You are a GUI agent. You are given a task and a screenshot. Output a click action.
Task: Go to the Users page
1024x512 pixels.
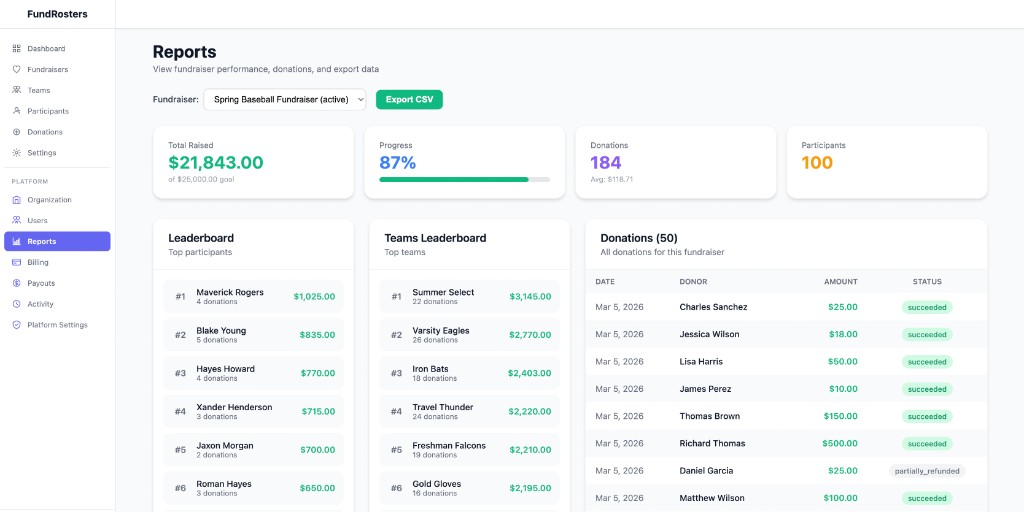tap(37, 221)
